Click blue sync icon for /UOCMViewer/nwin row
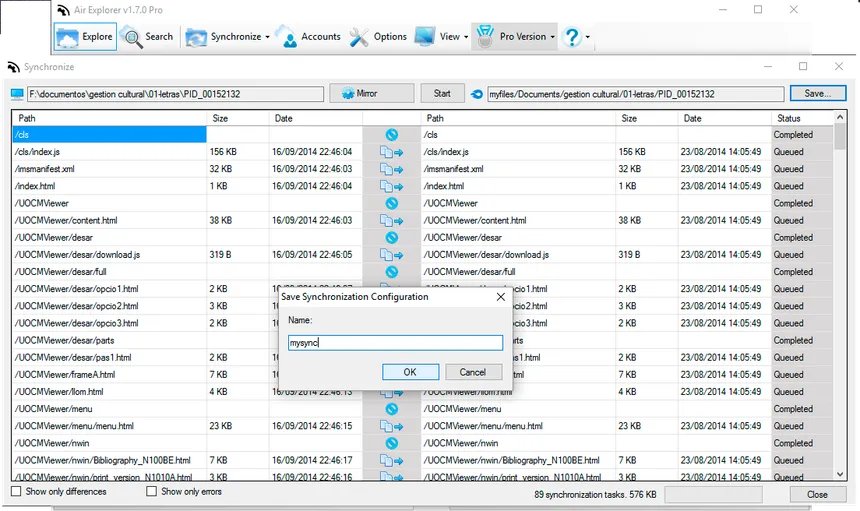Viewport: 860px width, 511px height. coord(392,444)
